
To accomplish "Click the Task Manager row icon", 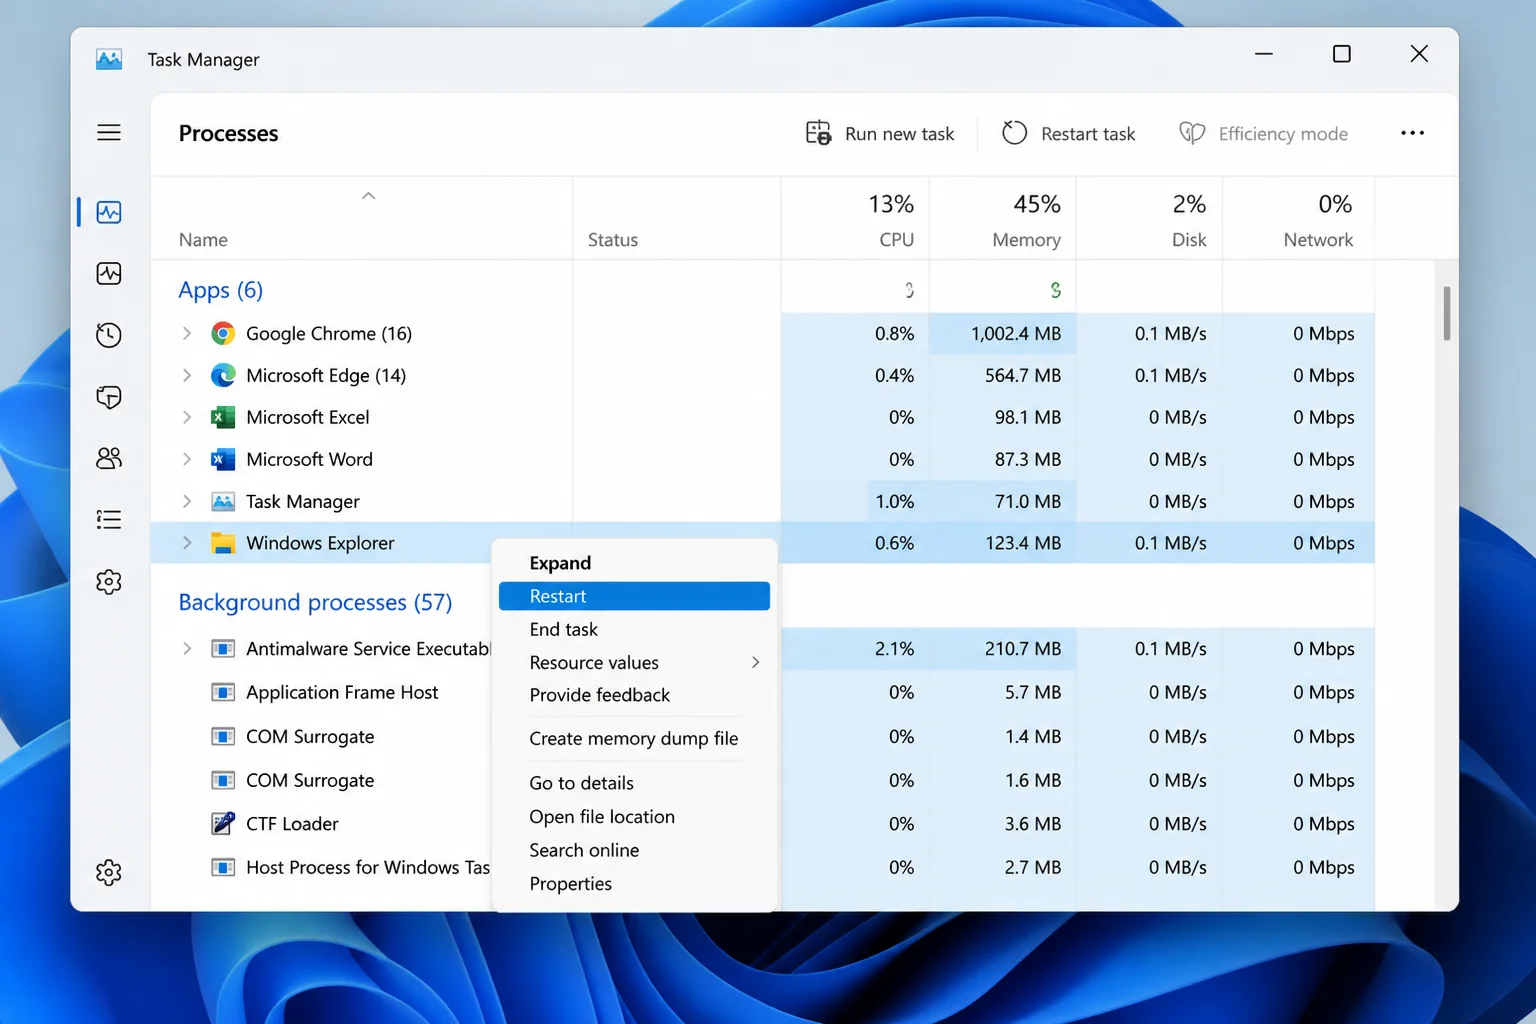I will 223,502.
